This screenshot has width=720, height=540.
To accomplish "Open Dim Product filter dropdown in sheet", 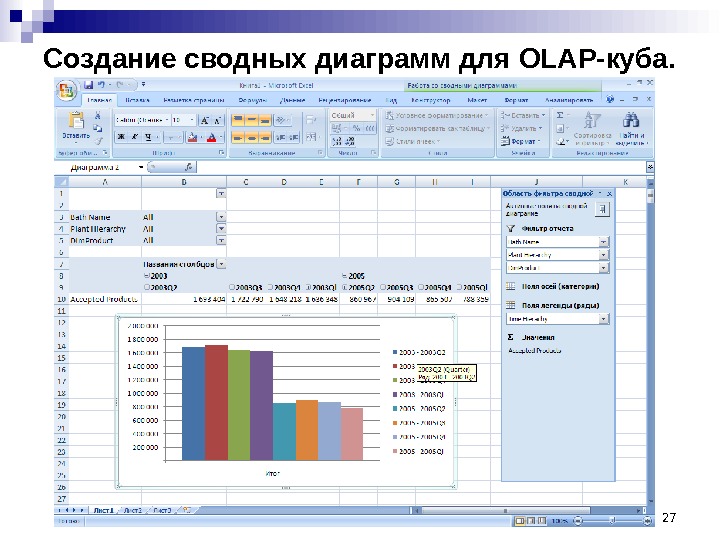I will 221,240.
